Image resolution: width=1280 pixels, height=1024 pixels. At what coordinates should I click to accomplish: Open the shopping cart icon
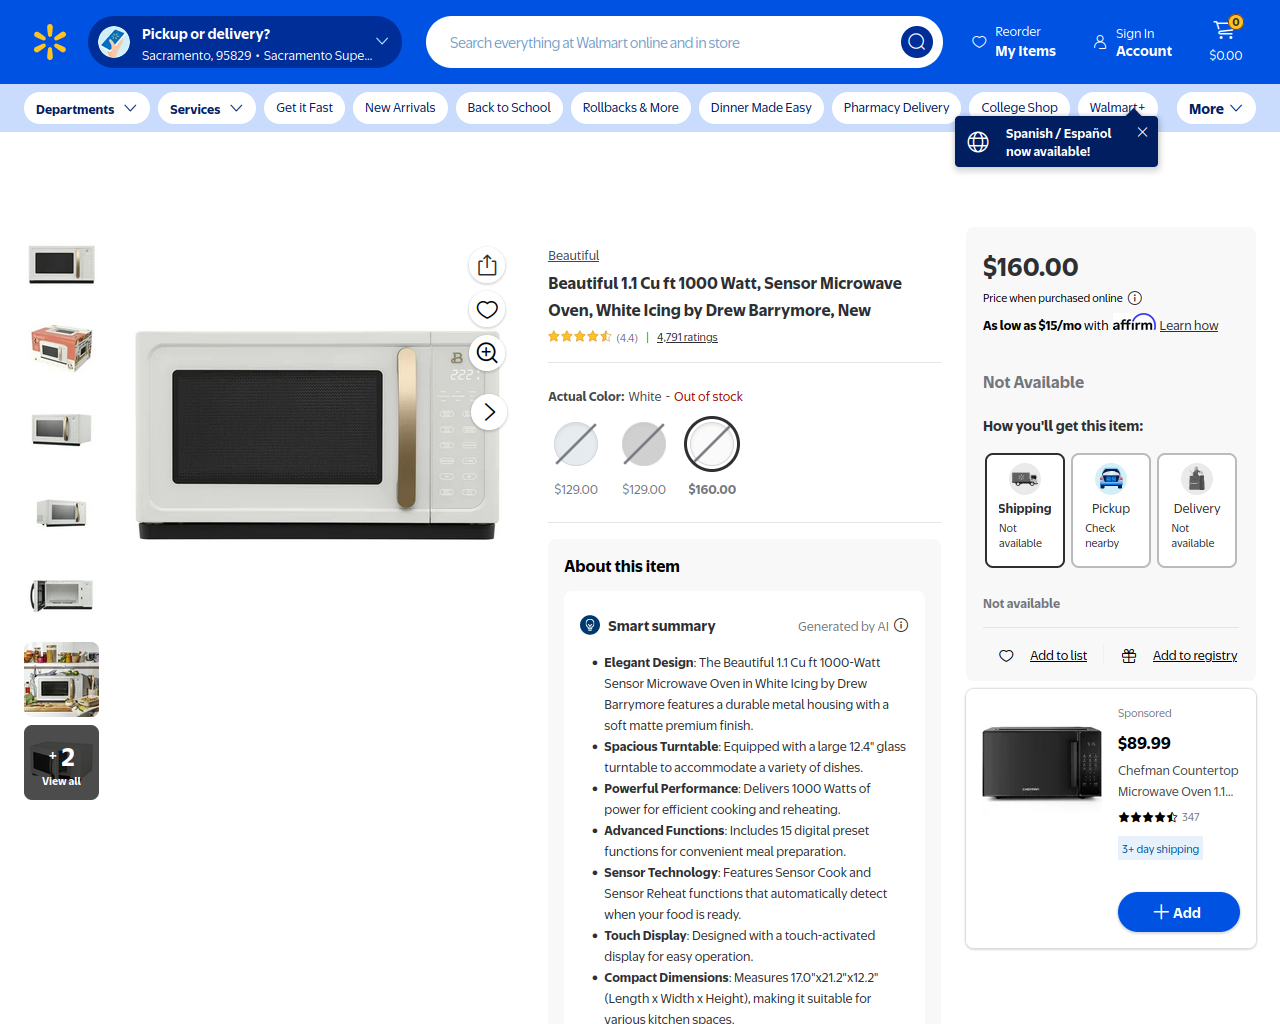coord(1225,30)
